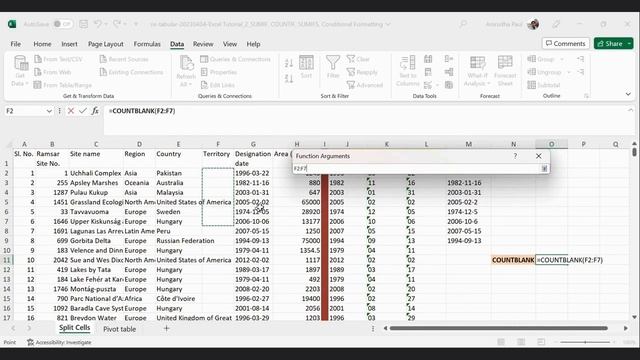Click the Share button
640x360 pixels.
[x=610, y=44]
